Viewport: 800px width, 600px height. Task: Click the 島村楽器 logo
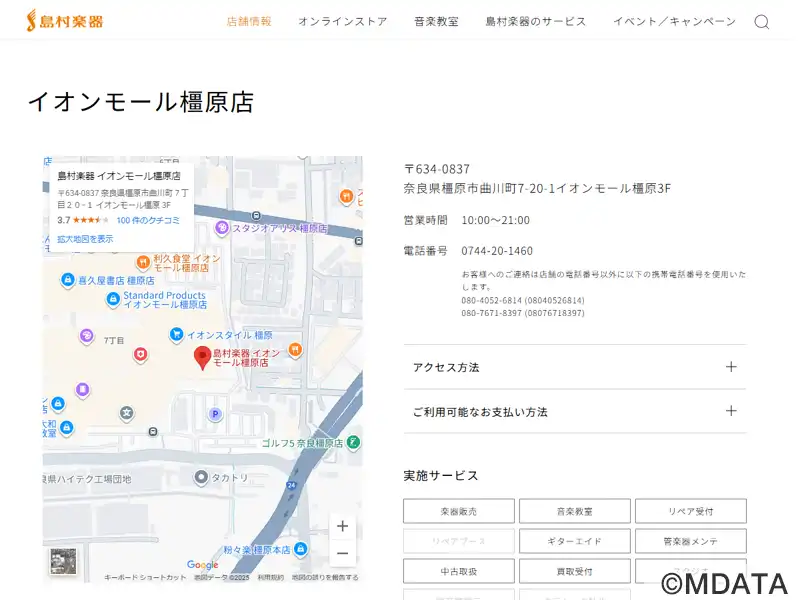point(65,21)
